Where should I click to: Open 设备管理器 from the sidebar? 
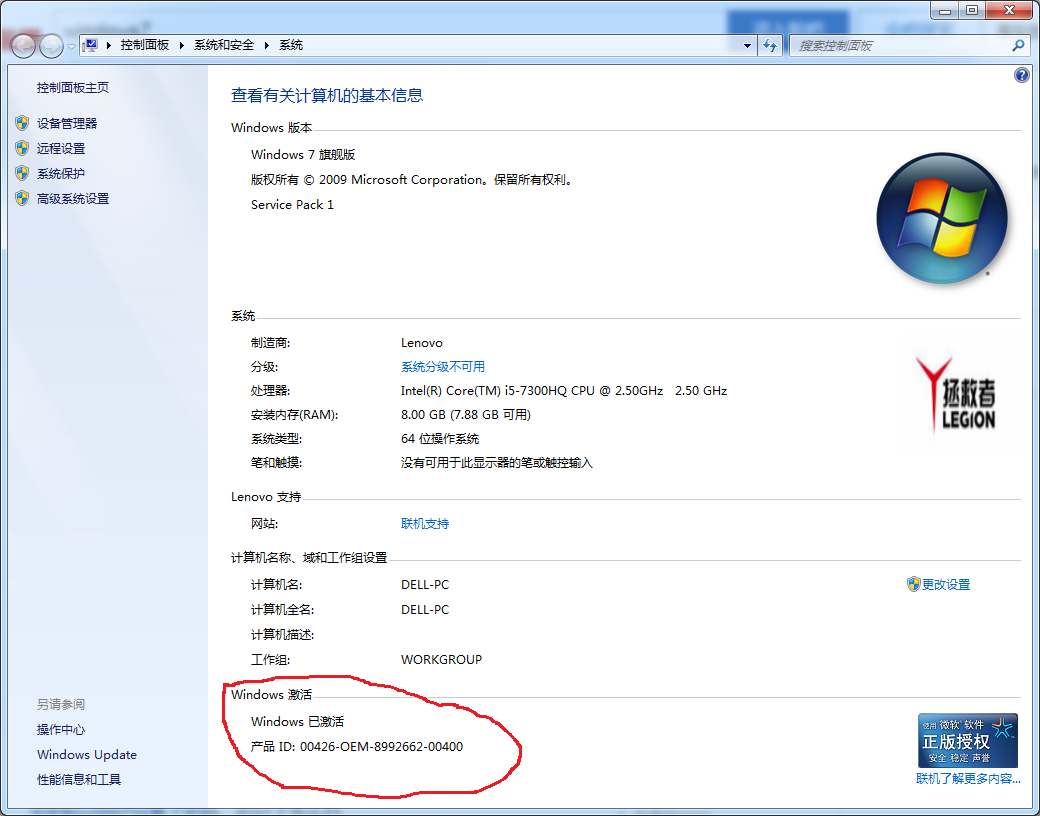67,123
